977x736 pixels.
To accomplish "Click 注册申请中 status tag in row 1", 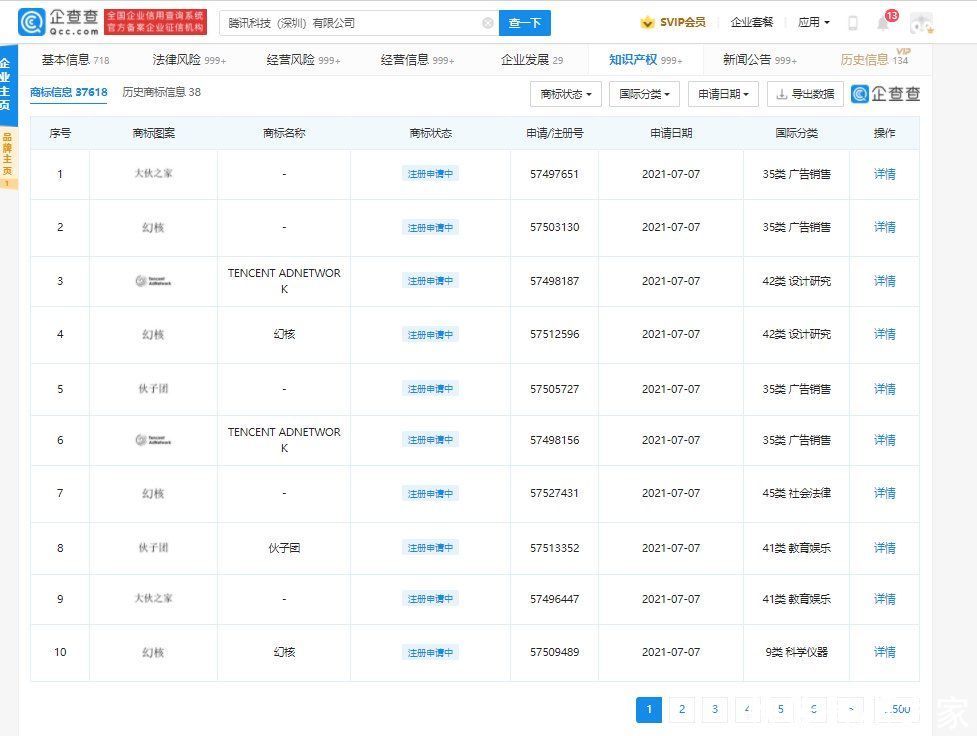I will coord(430,174).
